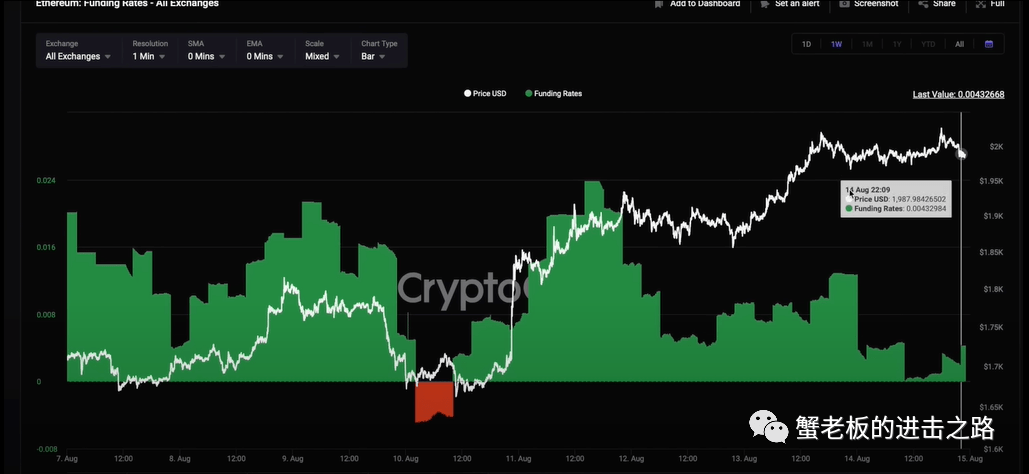This screenshot has height=474, width=1029.
Task: Click the Add to Dashboard bookmark icon
Action: tap(657, 4)
